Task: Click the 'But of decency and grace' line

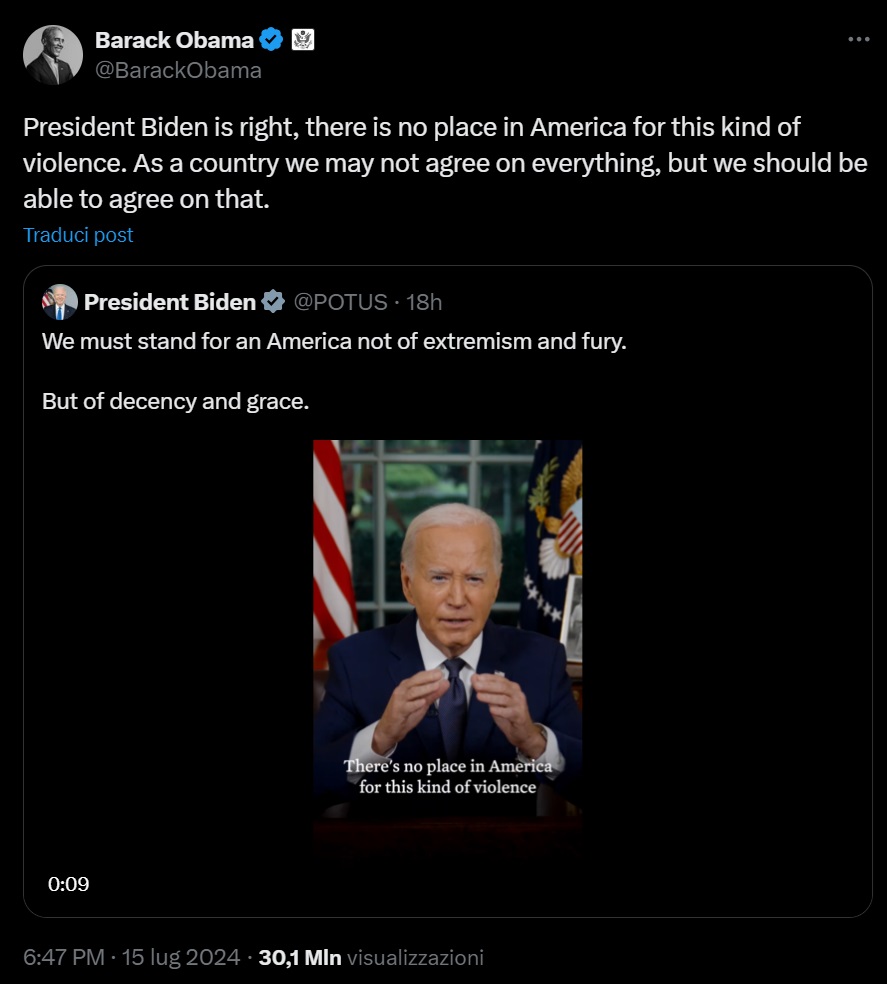Action: point(175,401)
